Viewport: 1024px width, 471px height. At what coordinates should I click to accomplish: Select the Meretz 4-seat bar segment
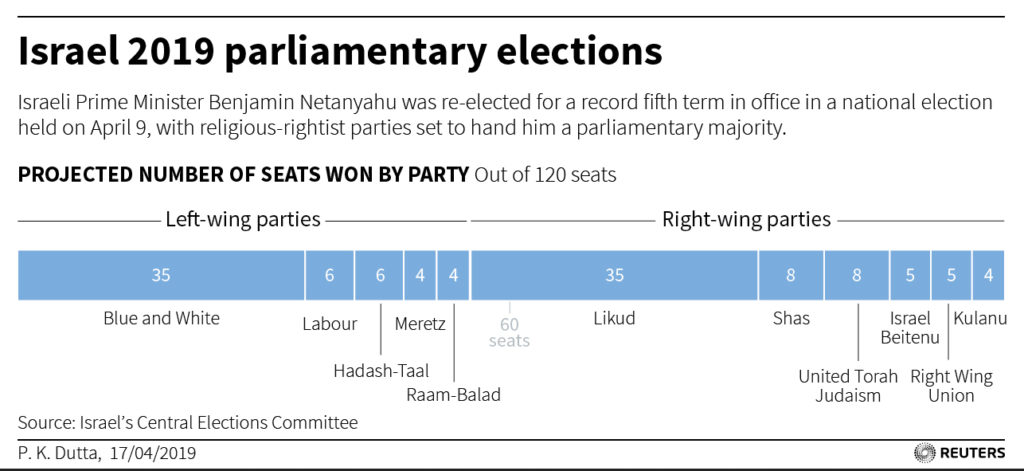click(x=420, y=276)
